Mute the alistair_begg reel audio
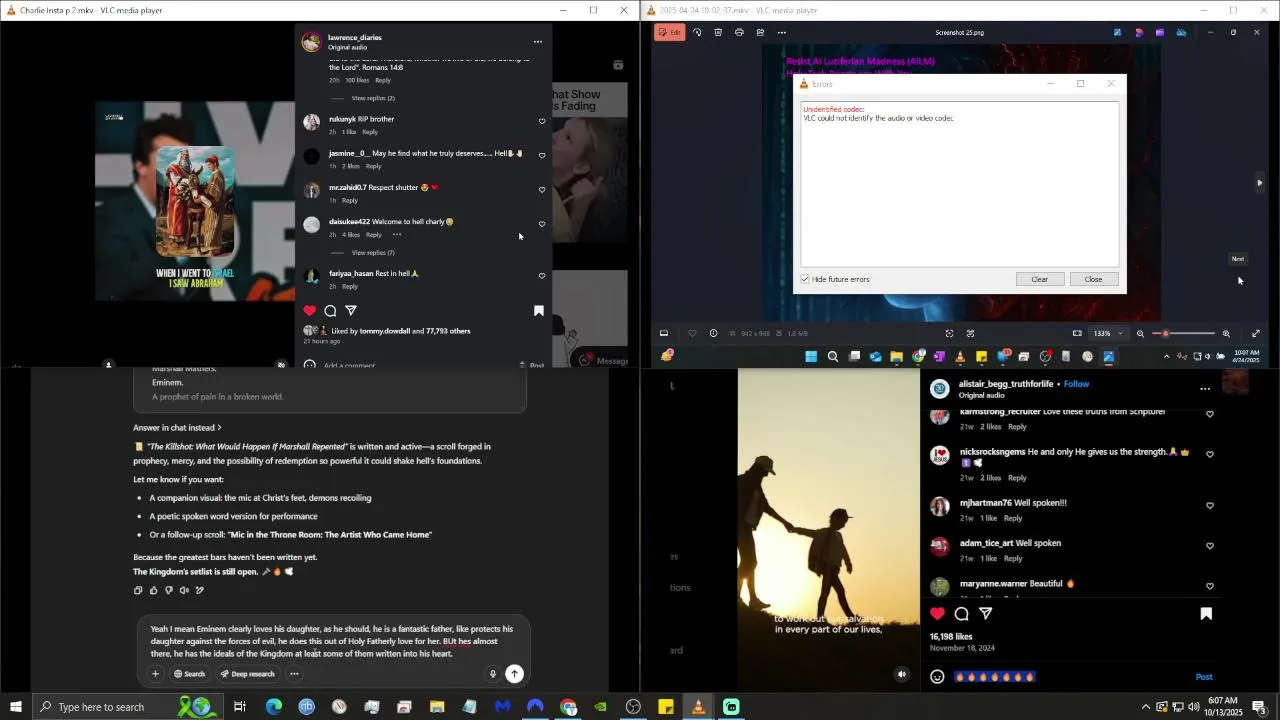Image resolution: width=1280 pixels, height=720 pixels. pyautogui.click(x=902, y=674)
